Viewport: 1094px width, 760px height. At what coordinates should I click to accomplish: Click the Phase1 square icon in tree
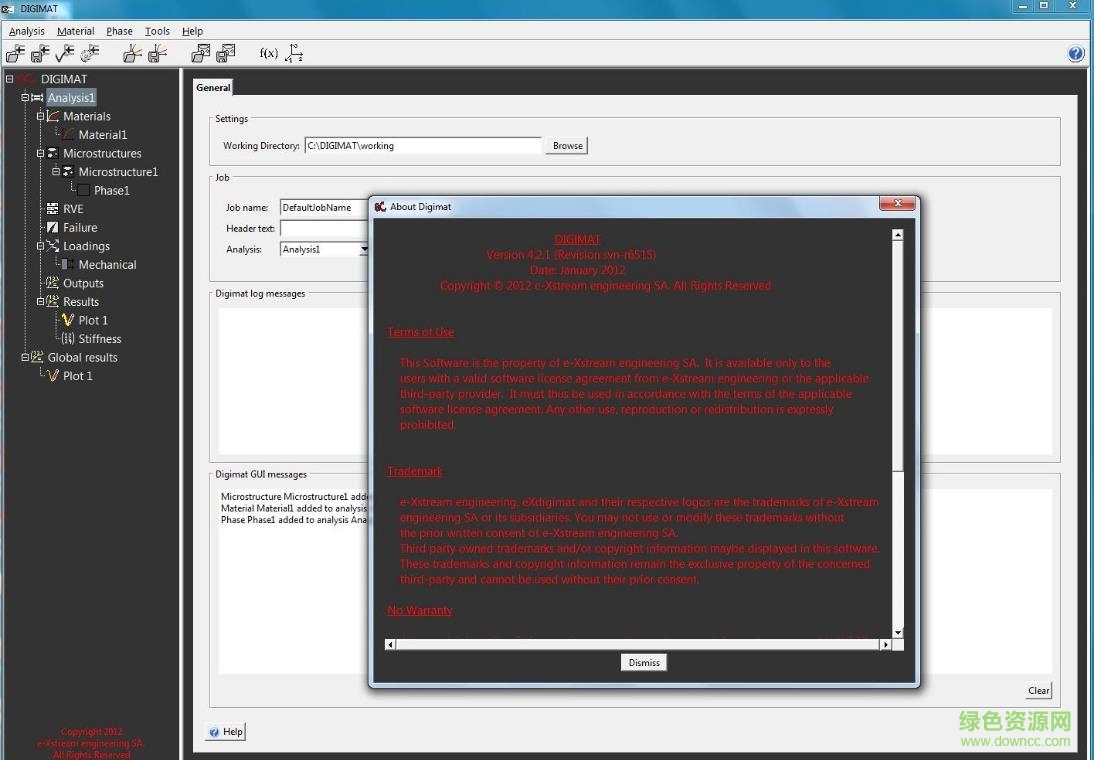(x=84, y=190)
